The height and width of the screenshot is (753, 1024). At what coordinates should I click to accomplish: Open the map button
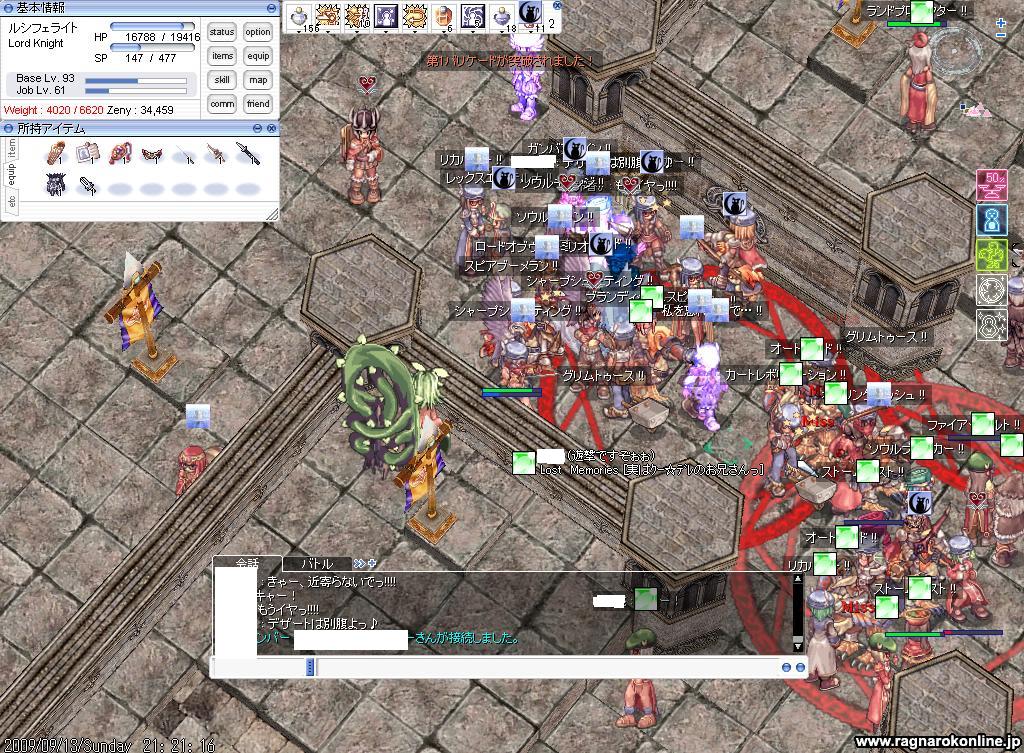pyautogui.click(x=258, y=80)
